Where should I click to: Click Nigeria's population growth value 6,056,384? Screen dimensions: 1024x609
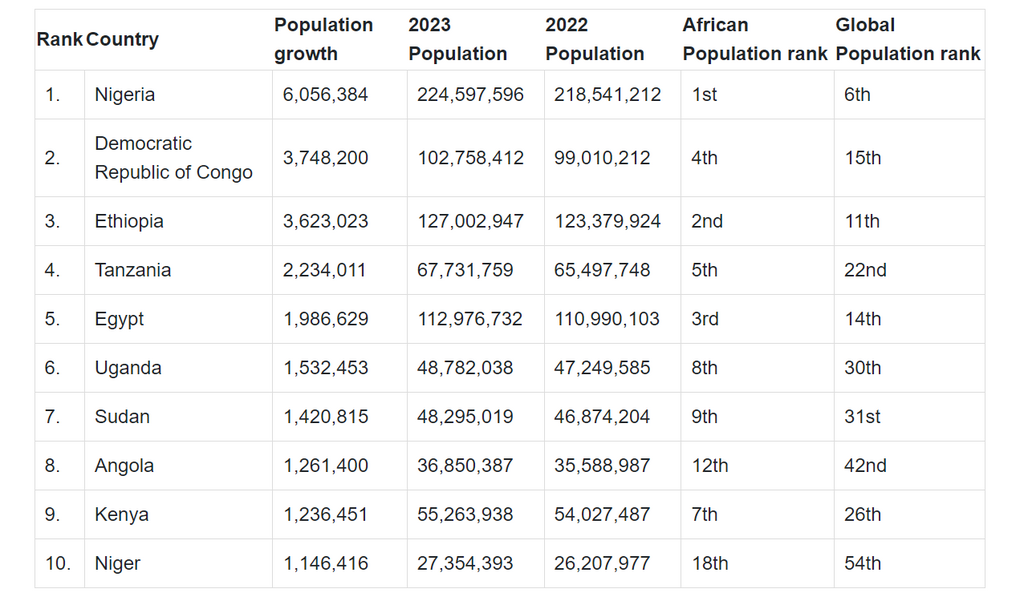coord(326,95)
